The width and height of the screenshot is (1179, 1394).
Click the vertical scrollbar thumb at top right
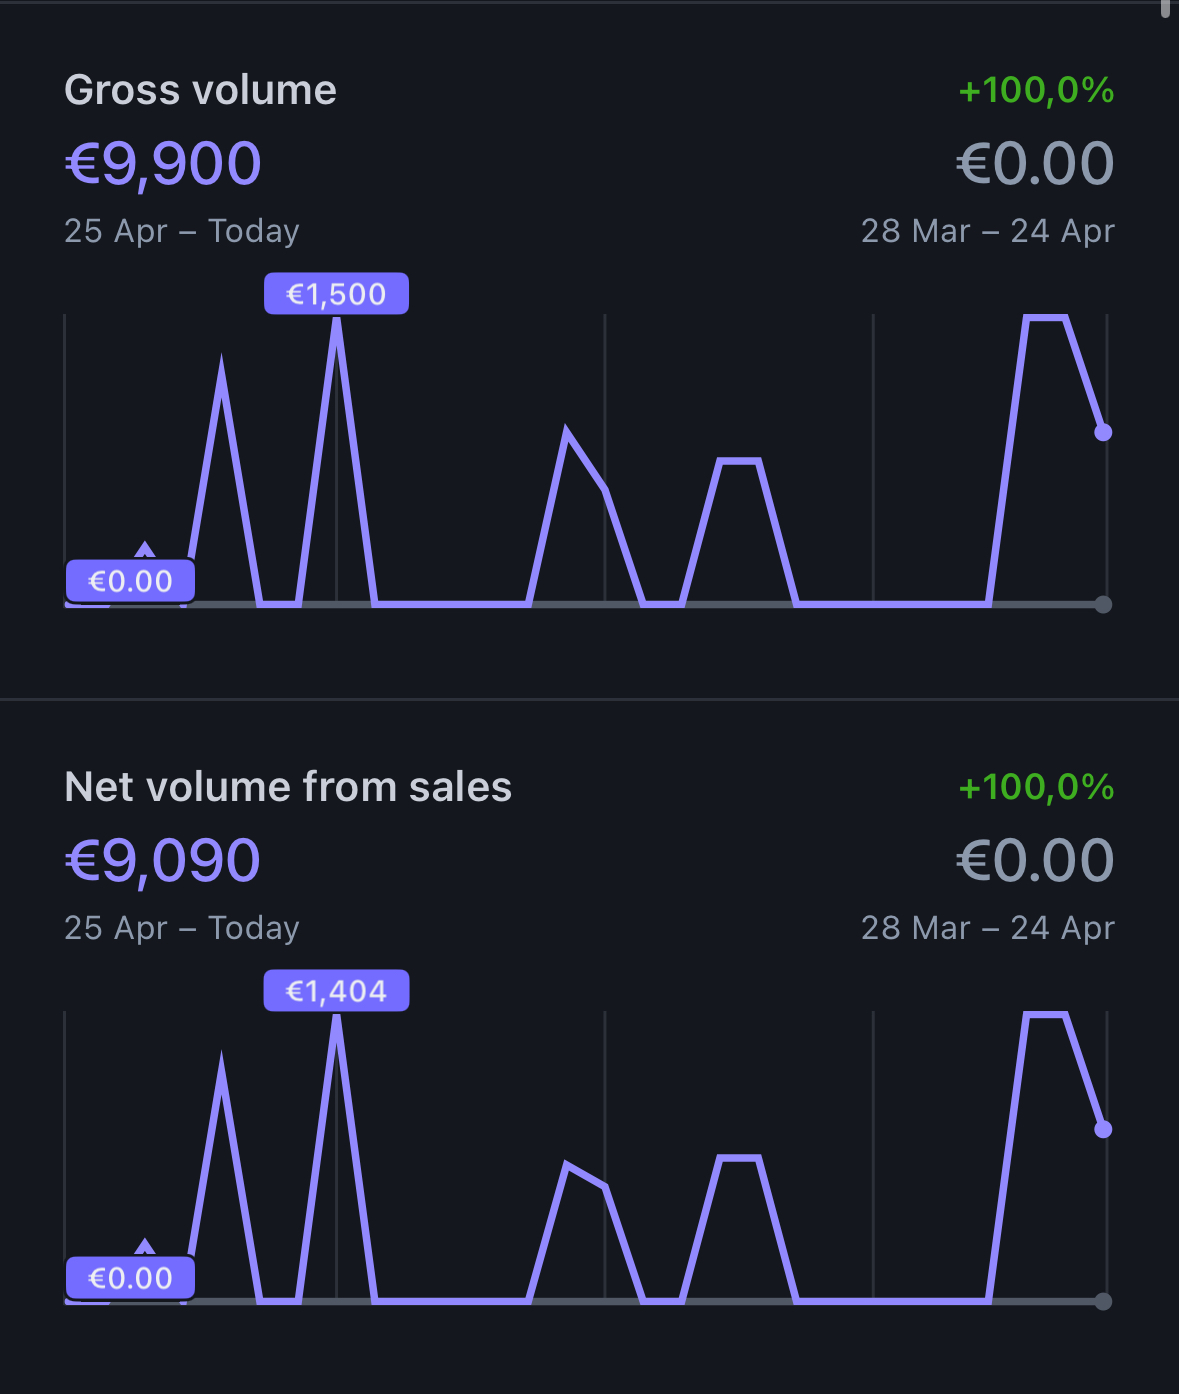coord(1165,8)
